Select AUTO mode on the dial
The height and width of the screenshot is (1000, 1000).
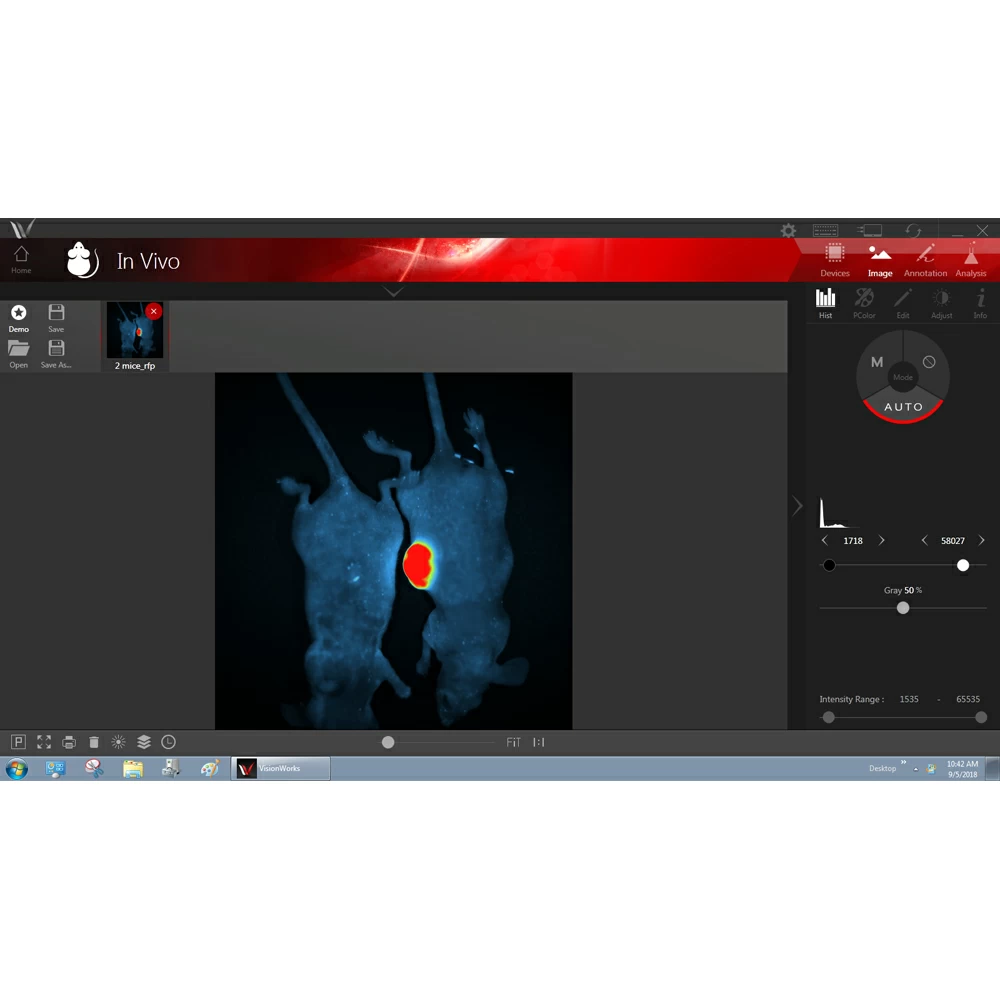point(903,407)
